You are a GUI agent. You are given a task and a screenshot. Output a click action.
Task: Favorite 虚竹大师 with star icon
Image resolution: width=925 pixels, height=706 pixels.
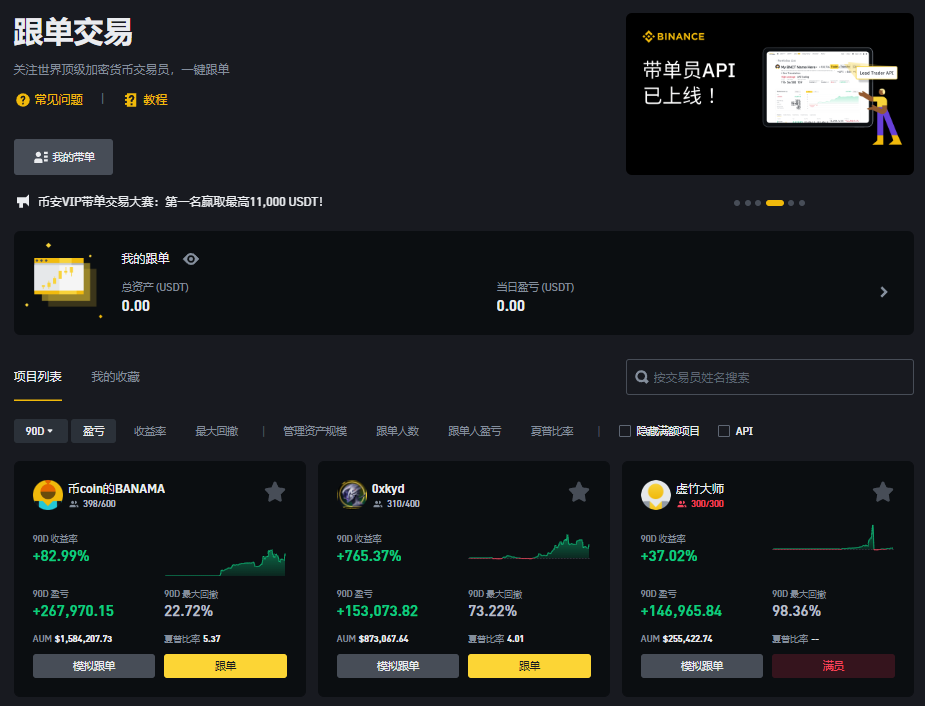coord(883,492)
